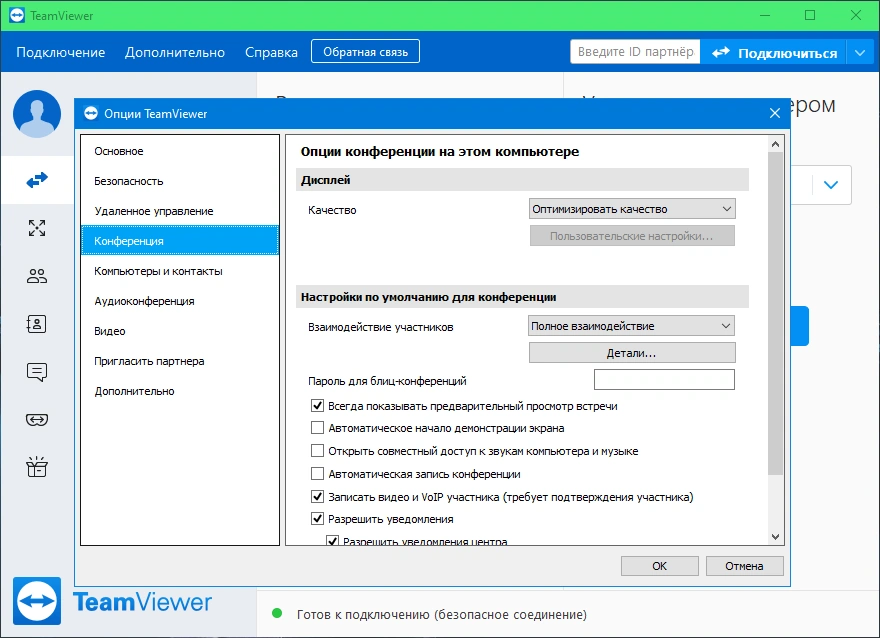Select the Компьютеры и контакты options category
This screenshot has height=638, width=880.
click(x=180, y=271)
